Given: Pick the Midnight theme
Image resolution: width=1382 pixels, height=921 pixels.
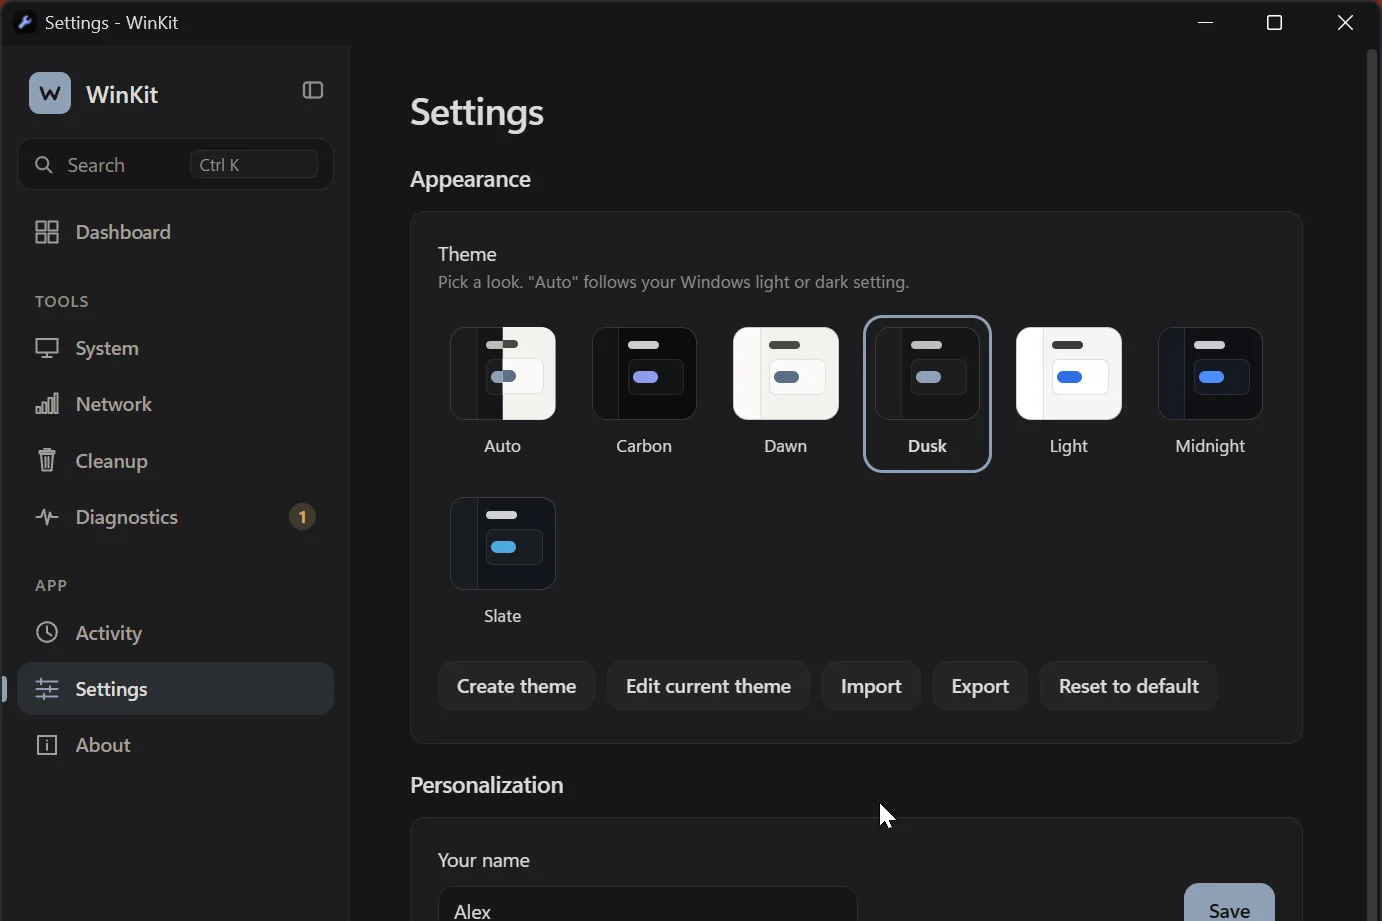Looking at the screenshot, I should coord(1211,394).
